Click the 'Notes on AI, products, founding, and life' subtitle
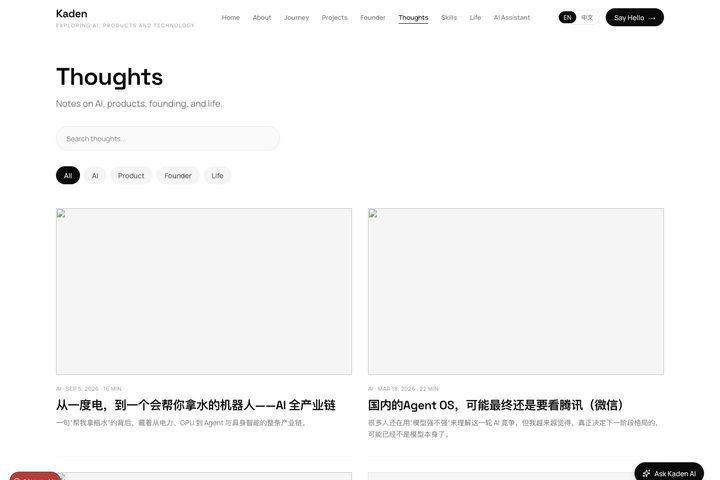This screenshot has height=480, width=720. pyautogui.click(x=139, y=104)
